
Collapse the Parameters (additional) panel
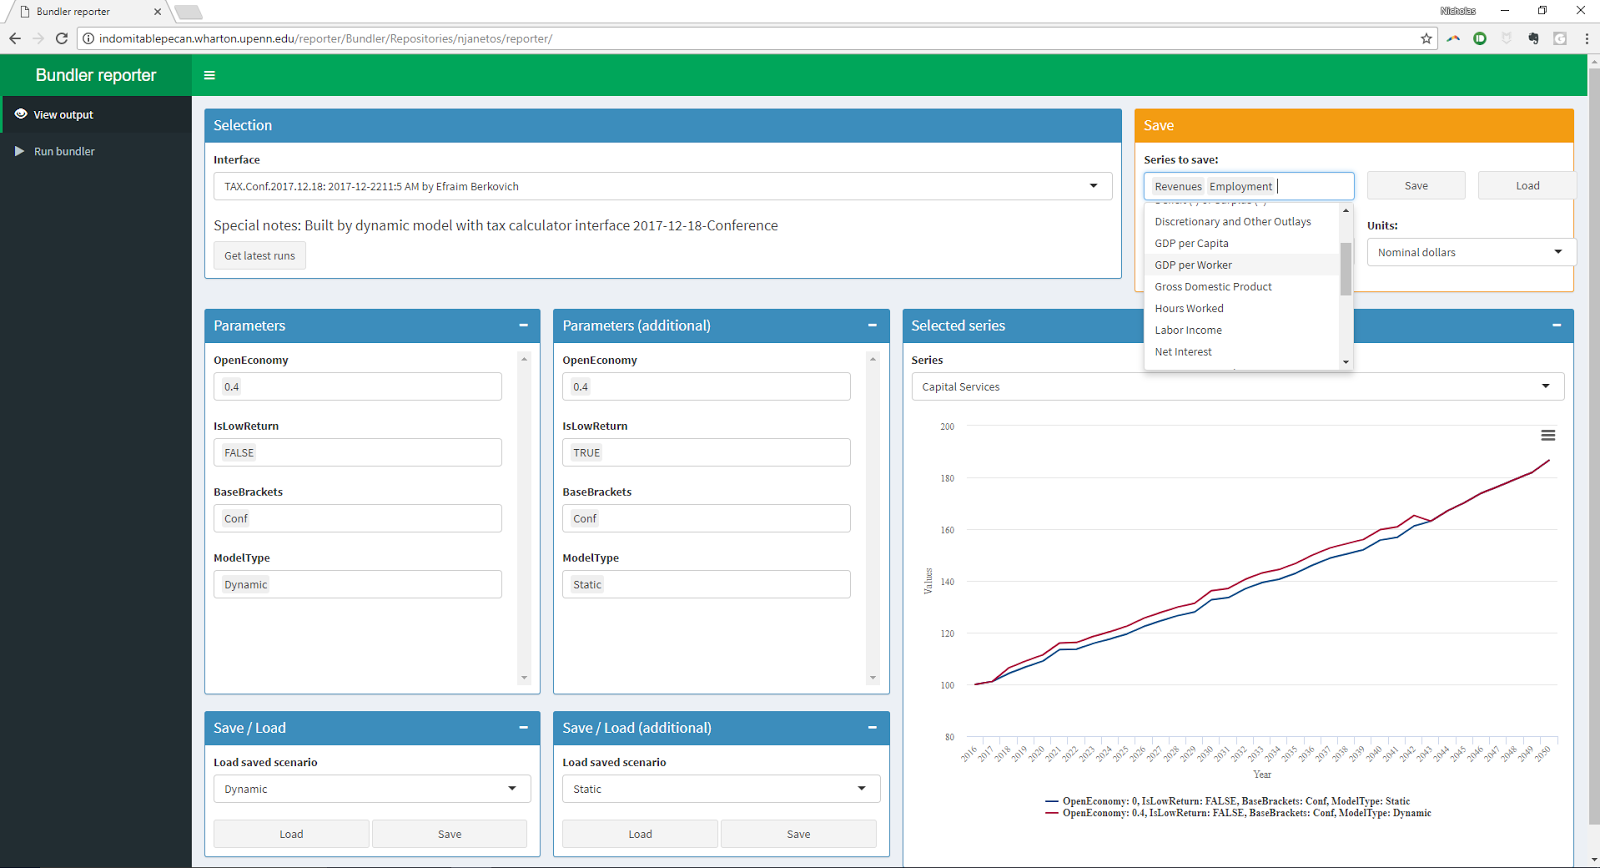(872, 325)
